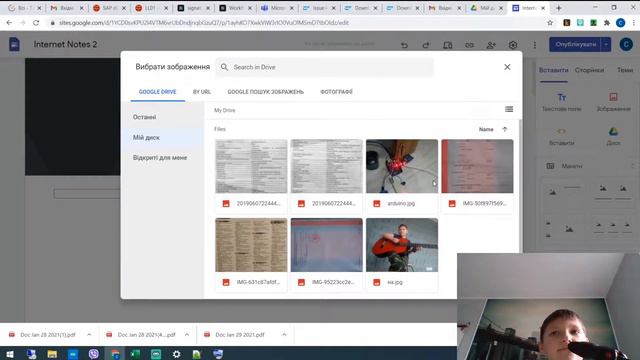Expand the publish options dropdown arrow

[606, 44]
